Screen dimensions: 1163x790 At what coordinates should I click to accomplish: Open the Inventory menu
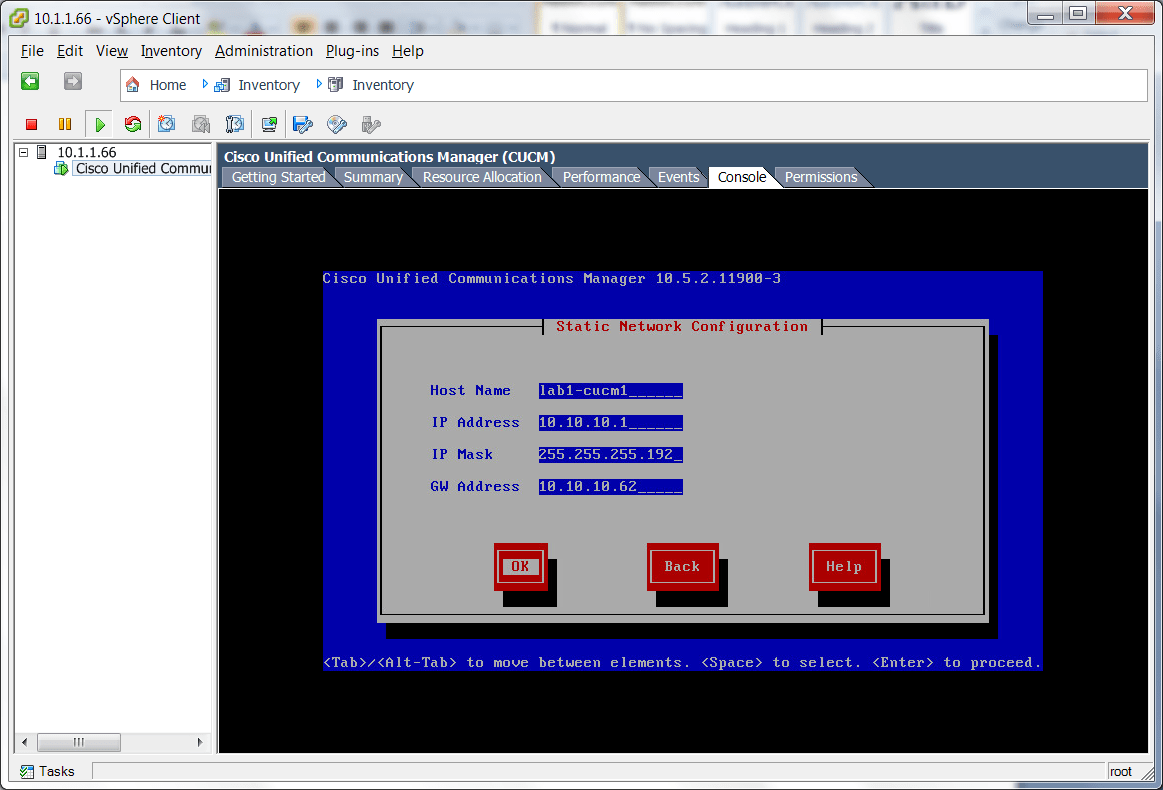(x=171, y=51)
